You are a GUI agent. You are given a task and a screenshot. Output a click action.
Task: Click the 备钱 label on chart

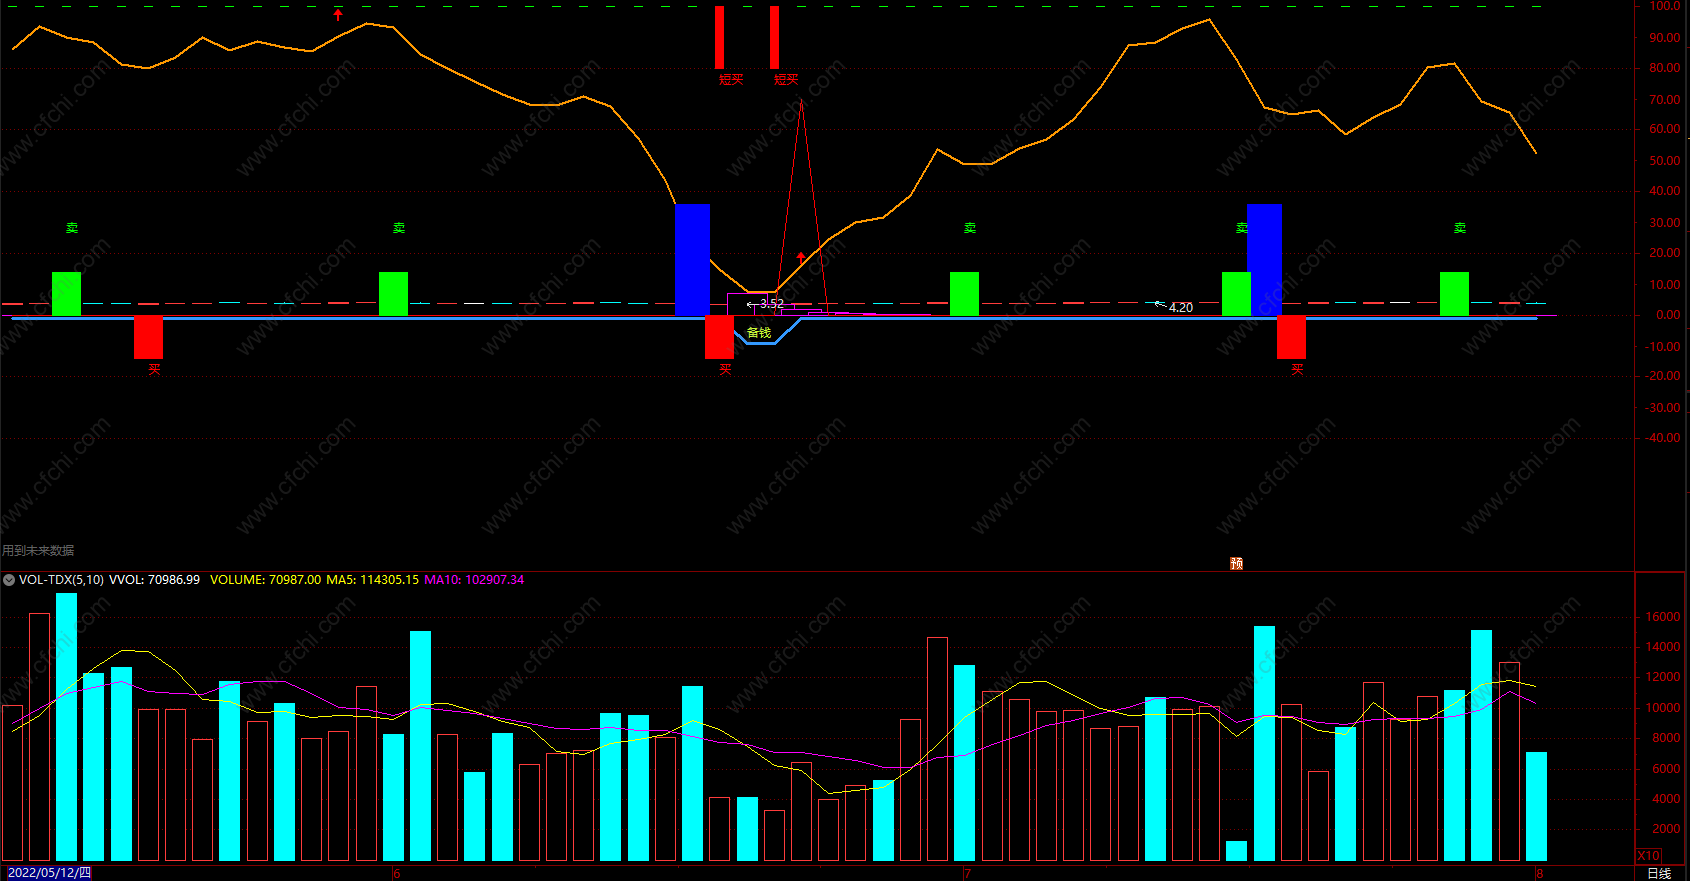[759, 333]
